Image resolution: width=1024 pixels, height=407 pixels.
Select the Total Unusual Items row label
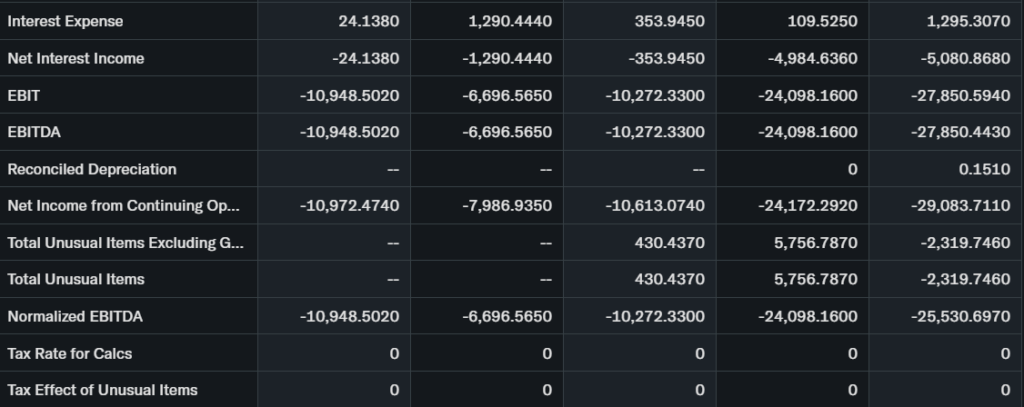(x=76, y=279)
